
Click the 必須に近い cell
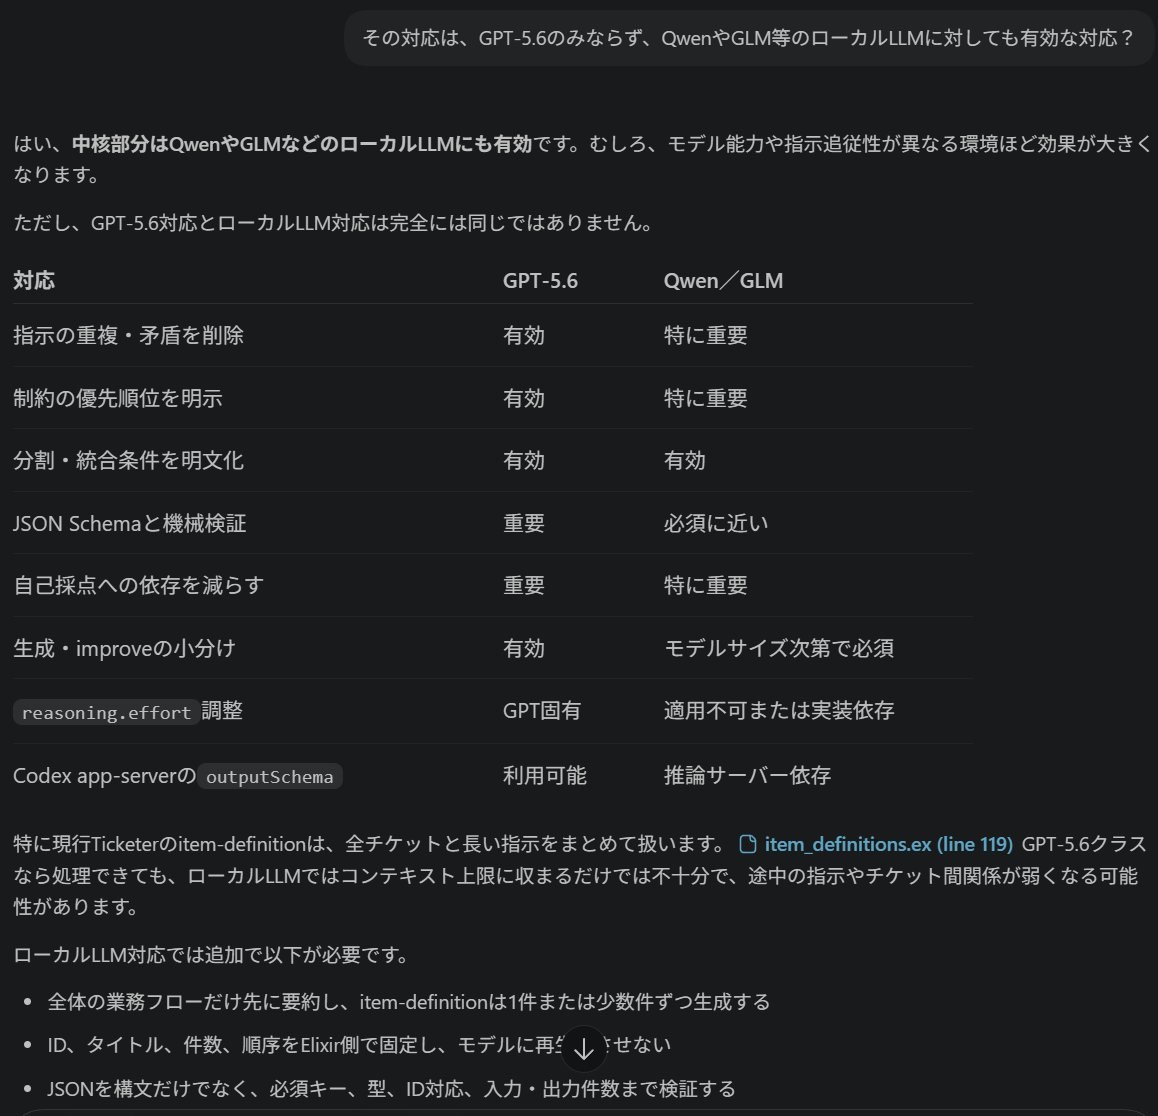(716, 523)
